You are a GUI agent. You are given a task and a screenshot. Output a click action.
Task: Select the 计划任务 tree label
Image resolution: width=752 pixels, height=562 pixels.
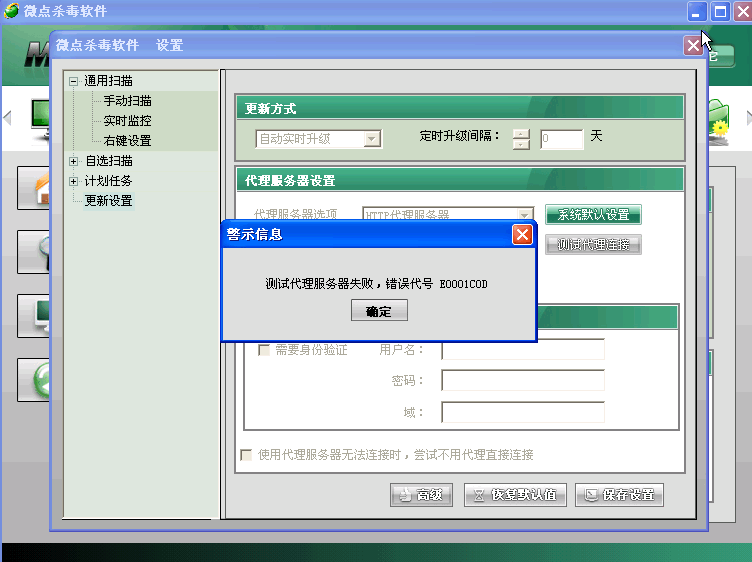(x=108, y=181)
